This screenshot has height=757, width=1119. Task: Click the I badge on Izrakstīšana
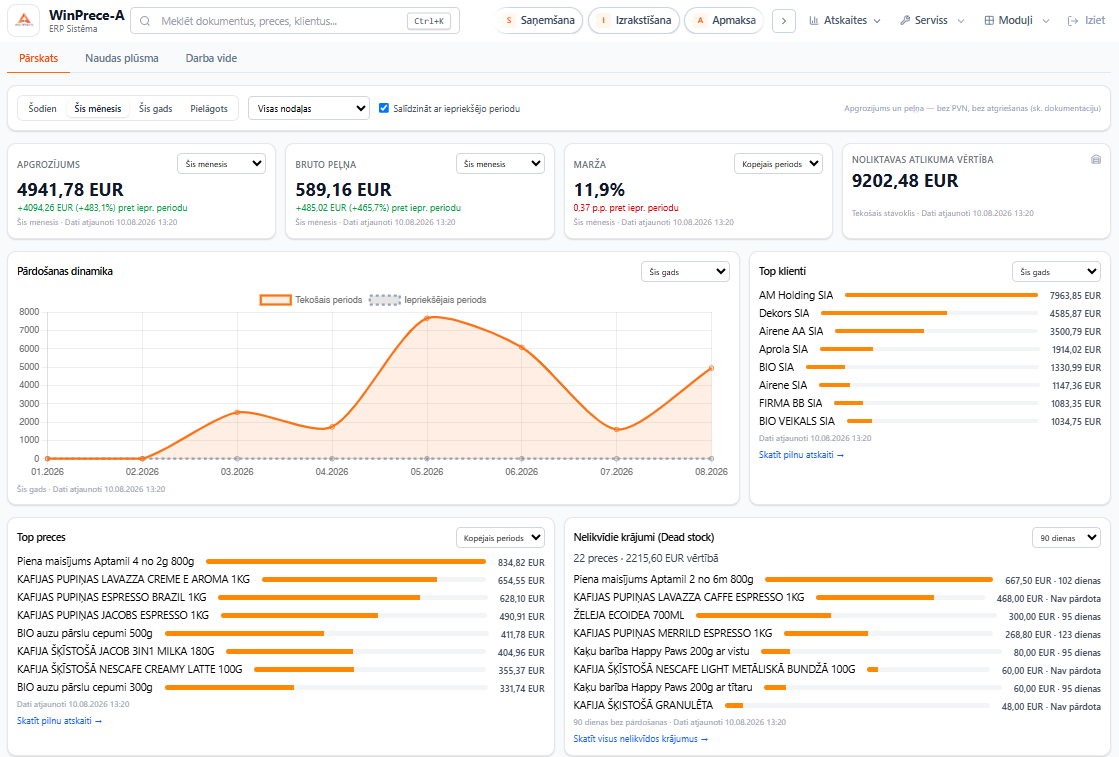[603, 21]
